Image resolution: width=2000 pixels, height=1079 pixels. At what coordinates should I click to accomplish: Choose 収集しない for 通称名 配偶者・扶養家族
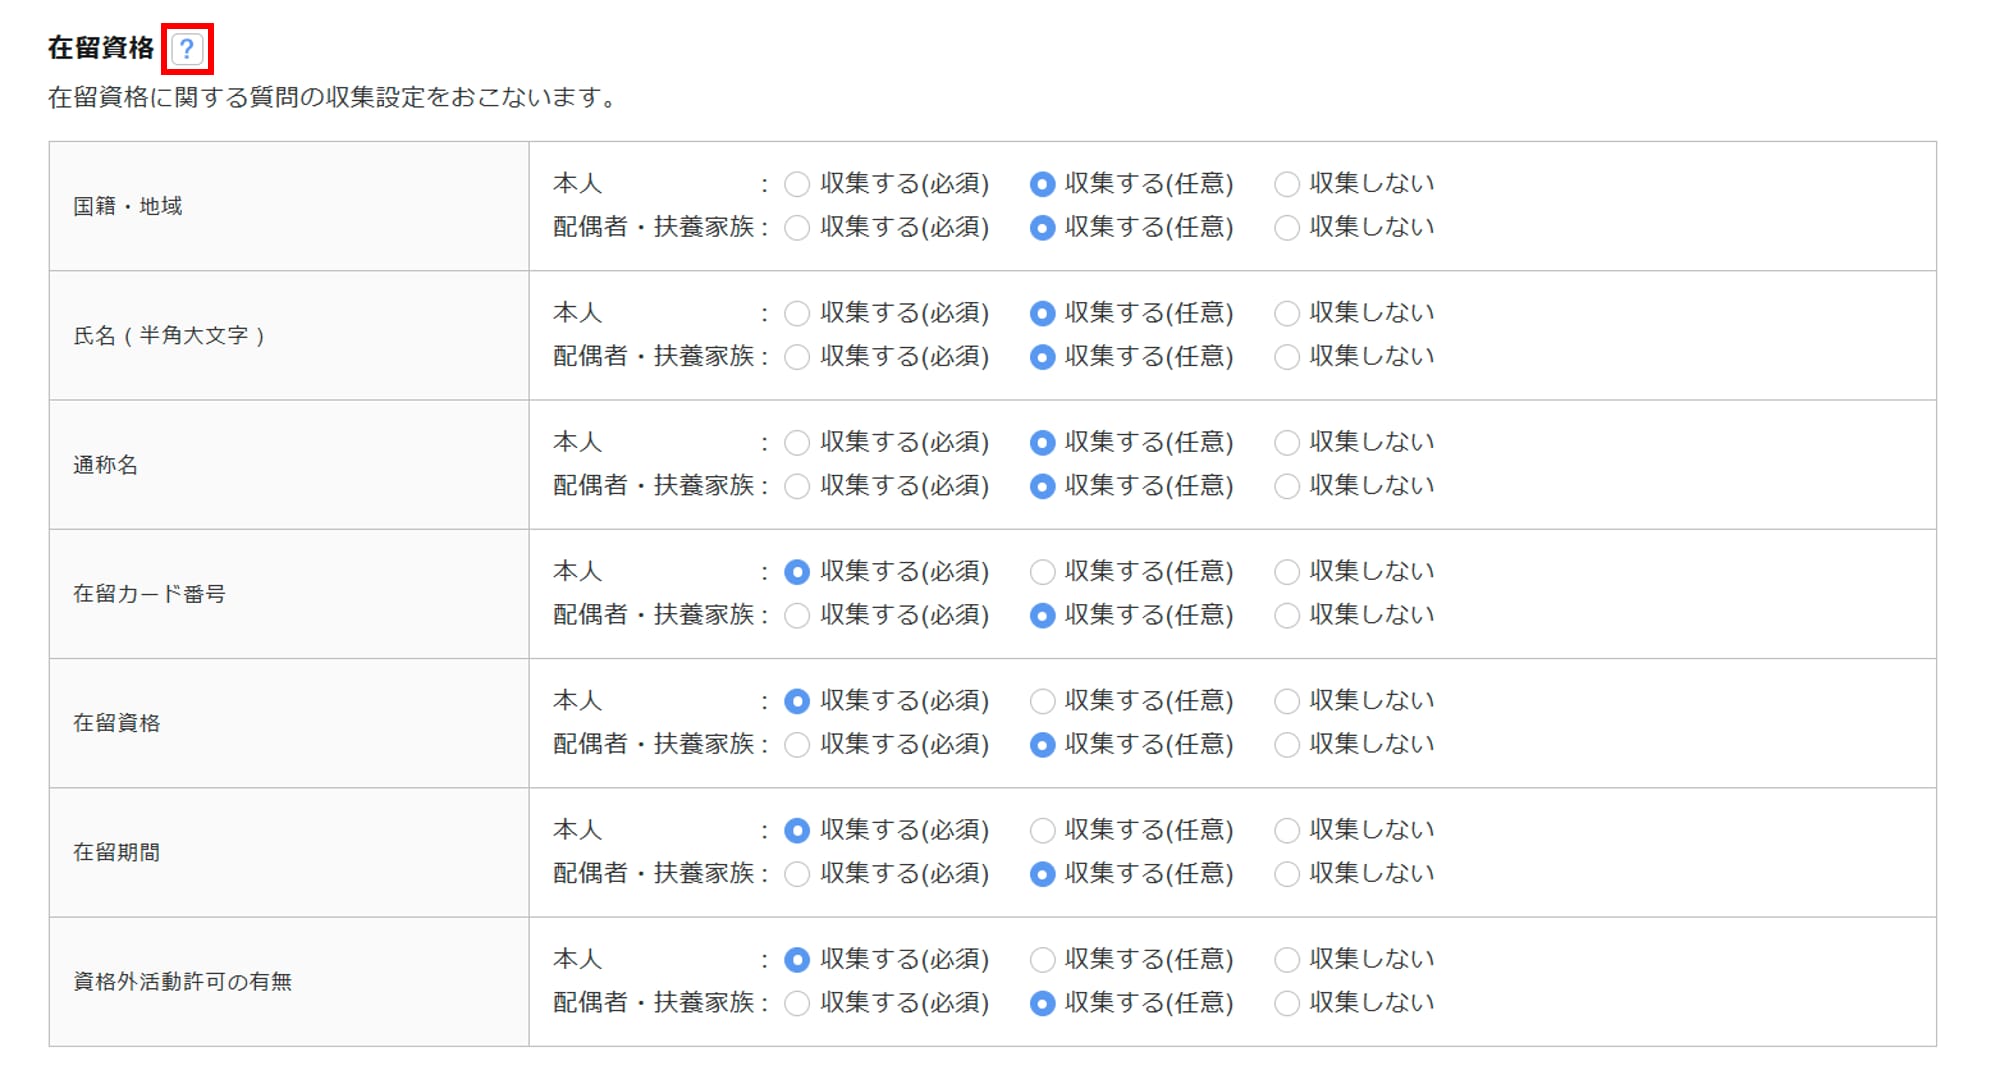click(x=1287, y=487)
